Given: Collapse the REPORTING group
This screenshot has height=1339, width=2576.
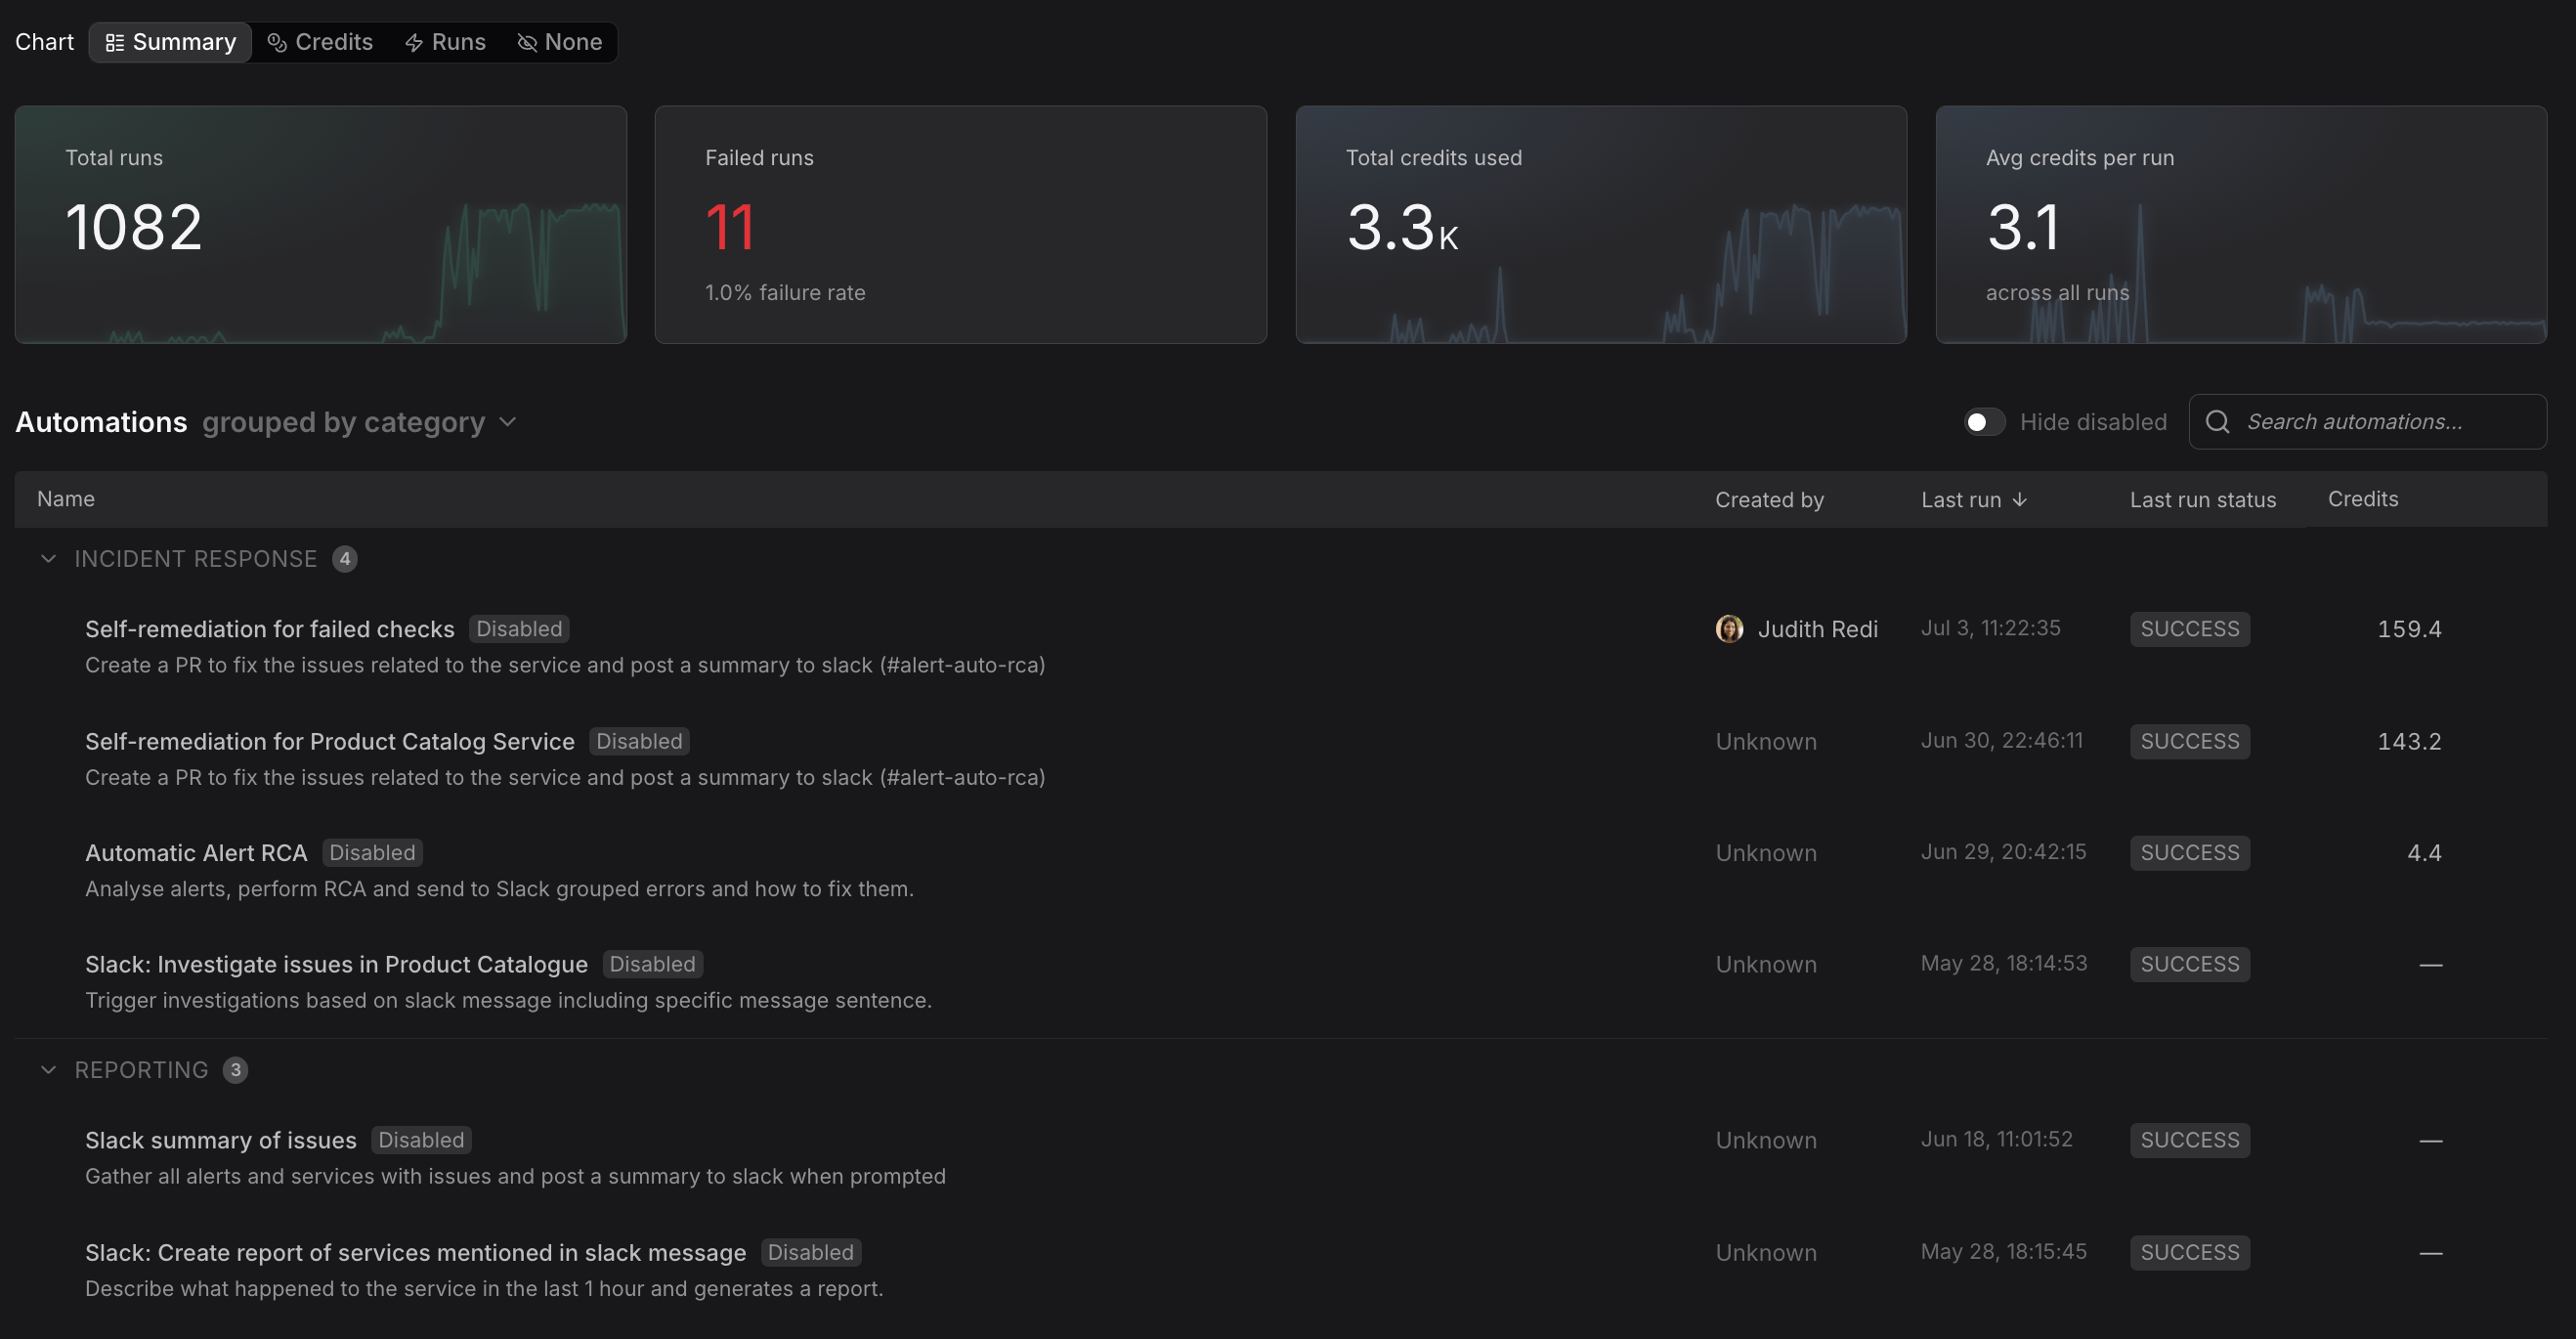Looking at the screenshot, I should [x=48, y=1070].
